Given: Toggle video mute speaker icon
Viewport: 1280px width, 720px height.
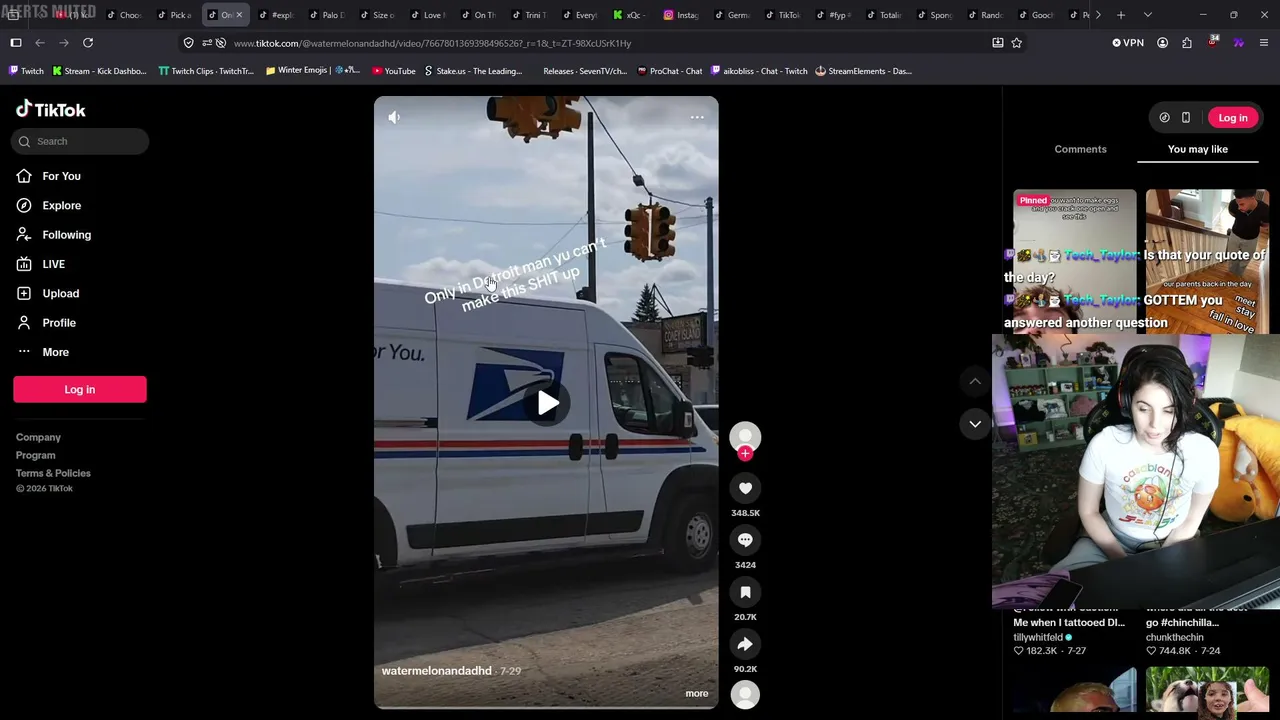Looking at the screenshot, I should click(x=394, y=117).
